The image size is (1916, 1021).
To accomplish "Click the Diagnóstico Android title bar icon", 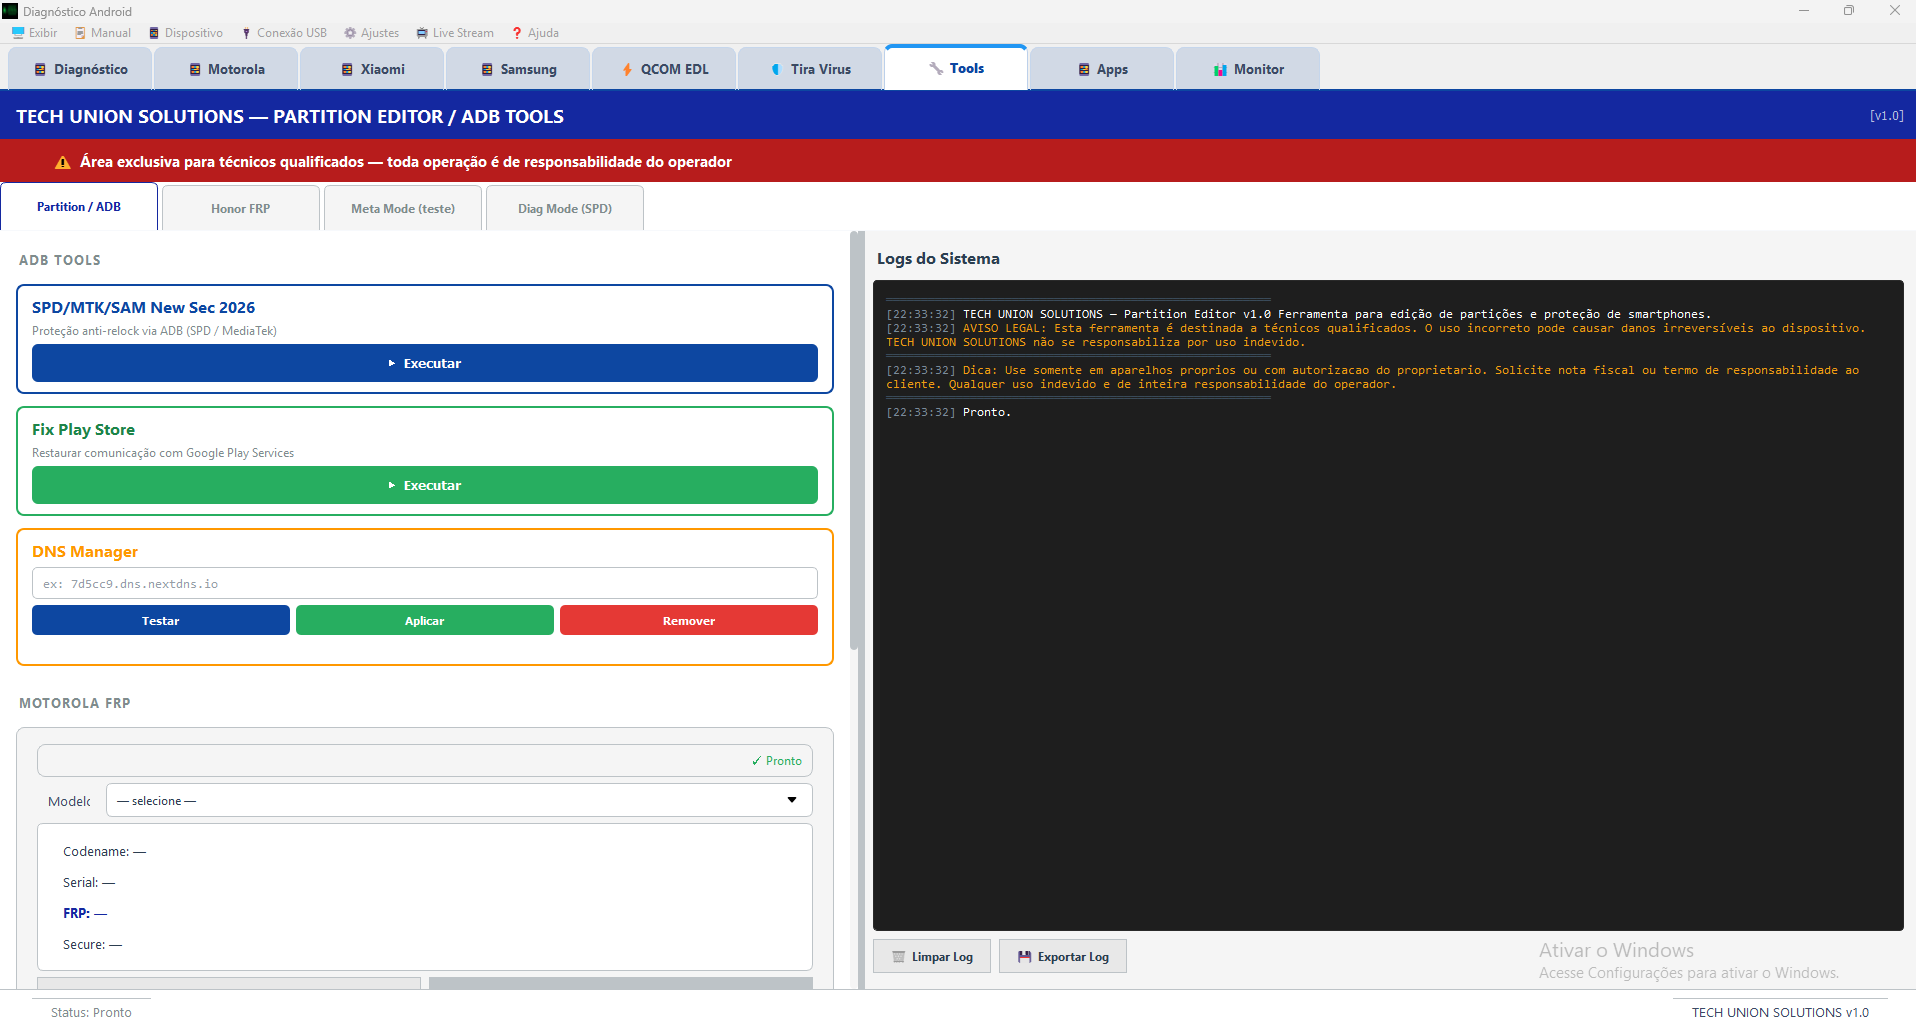I will point(10,11).
